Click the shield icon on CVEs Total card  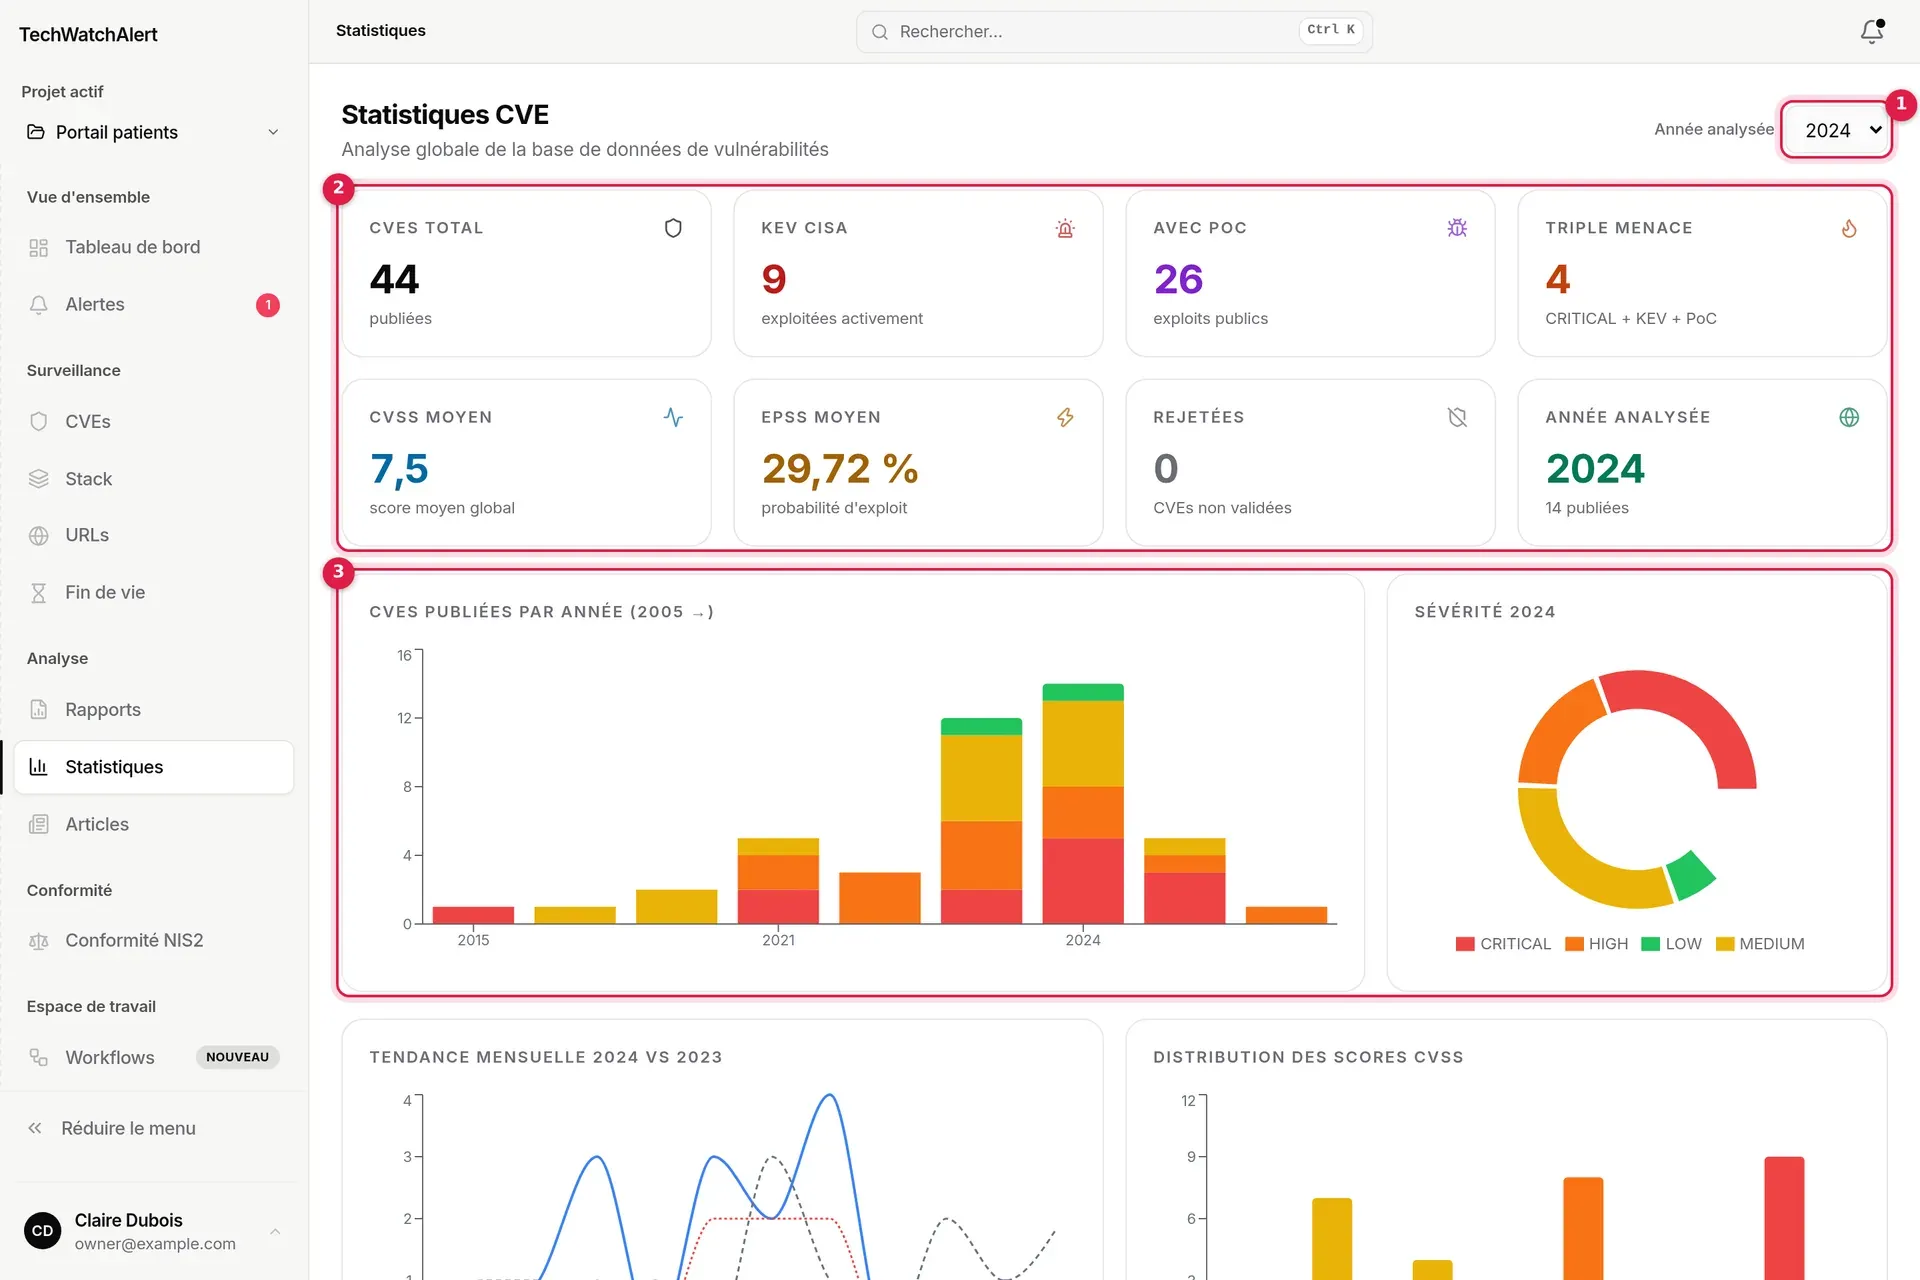[673, 228]
